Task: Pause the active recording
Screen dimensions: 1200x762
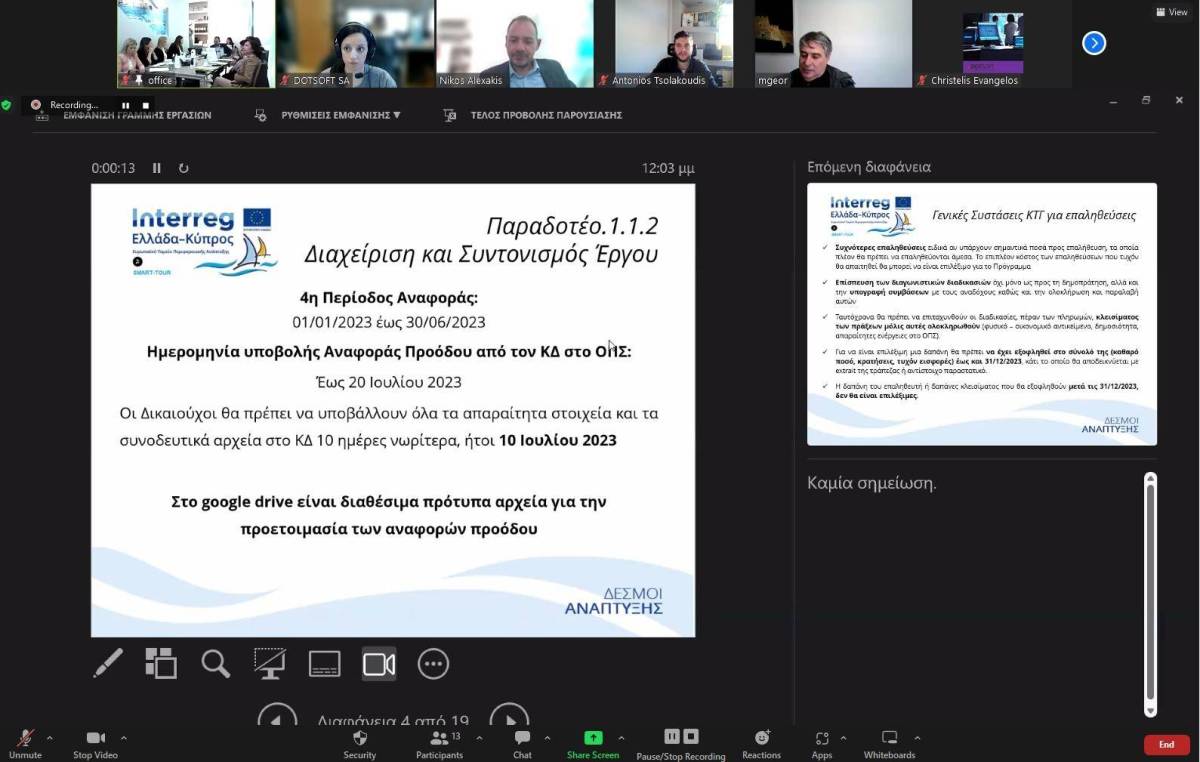Action: point(124,104)
